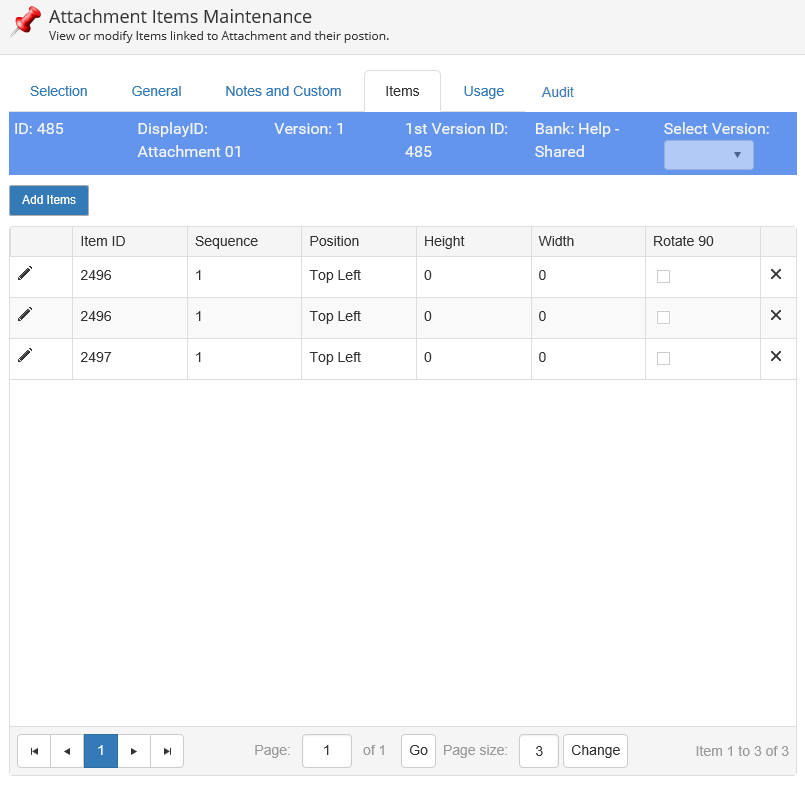Click the Page number input field
The height and width of the screenshot is (785, 805).
point(326,751)
